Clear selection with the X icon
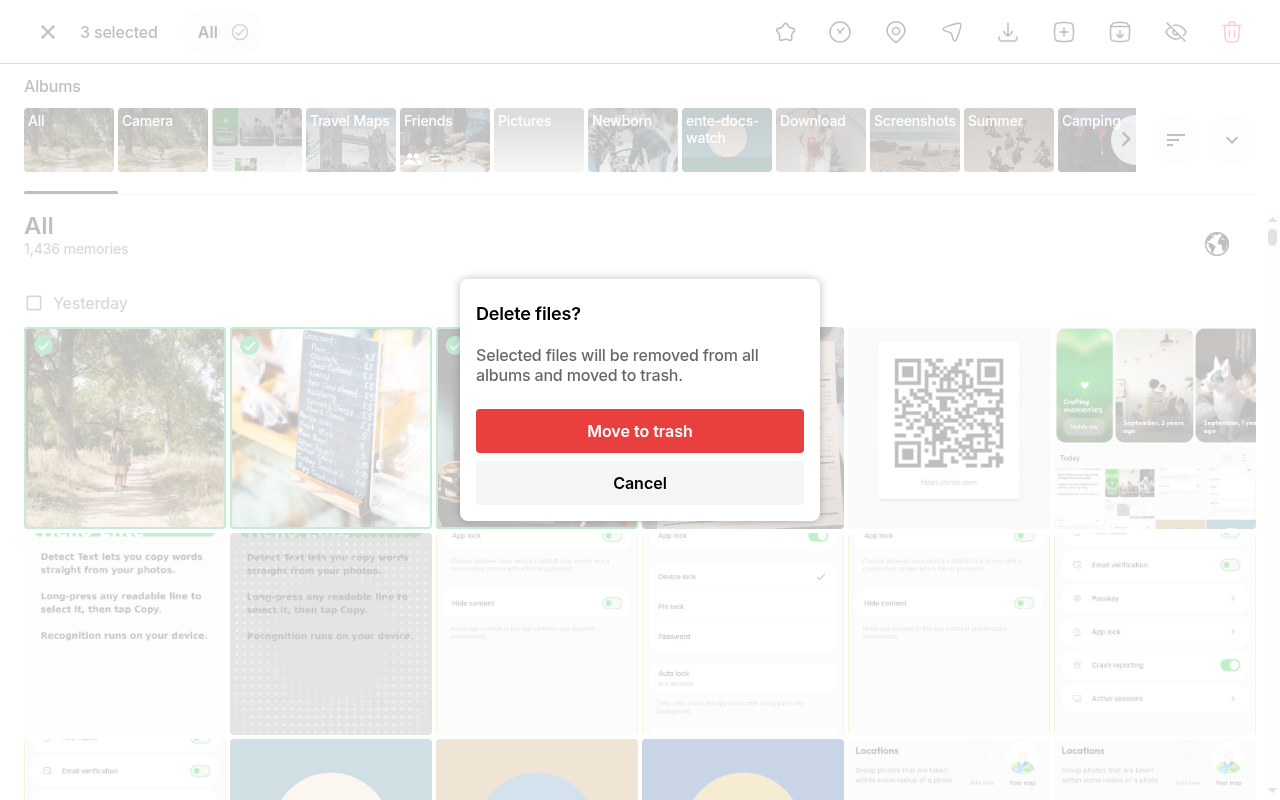 click(48, 32)
